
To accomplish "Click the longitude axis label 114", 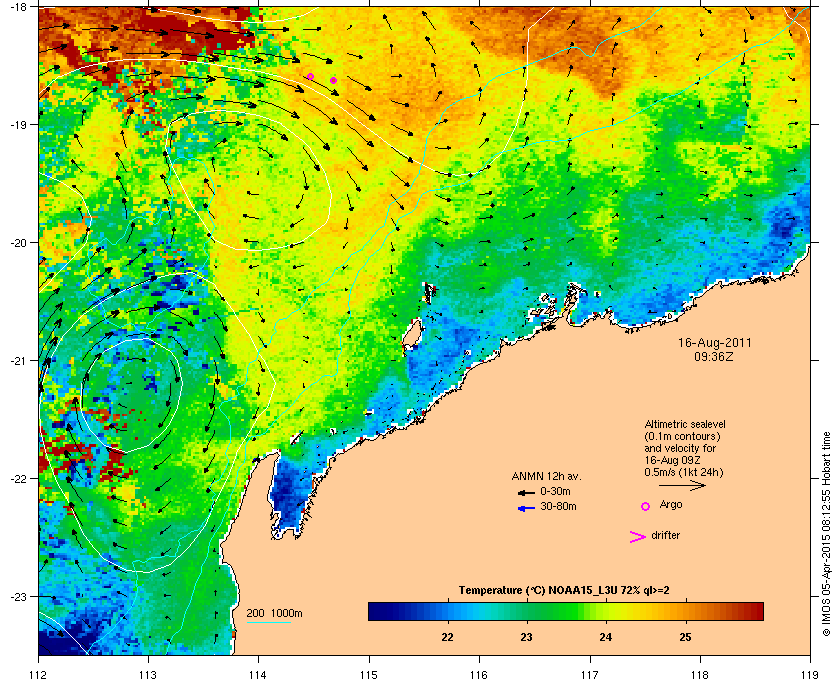I will pos(258,674).
